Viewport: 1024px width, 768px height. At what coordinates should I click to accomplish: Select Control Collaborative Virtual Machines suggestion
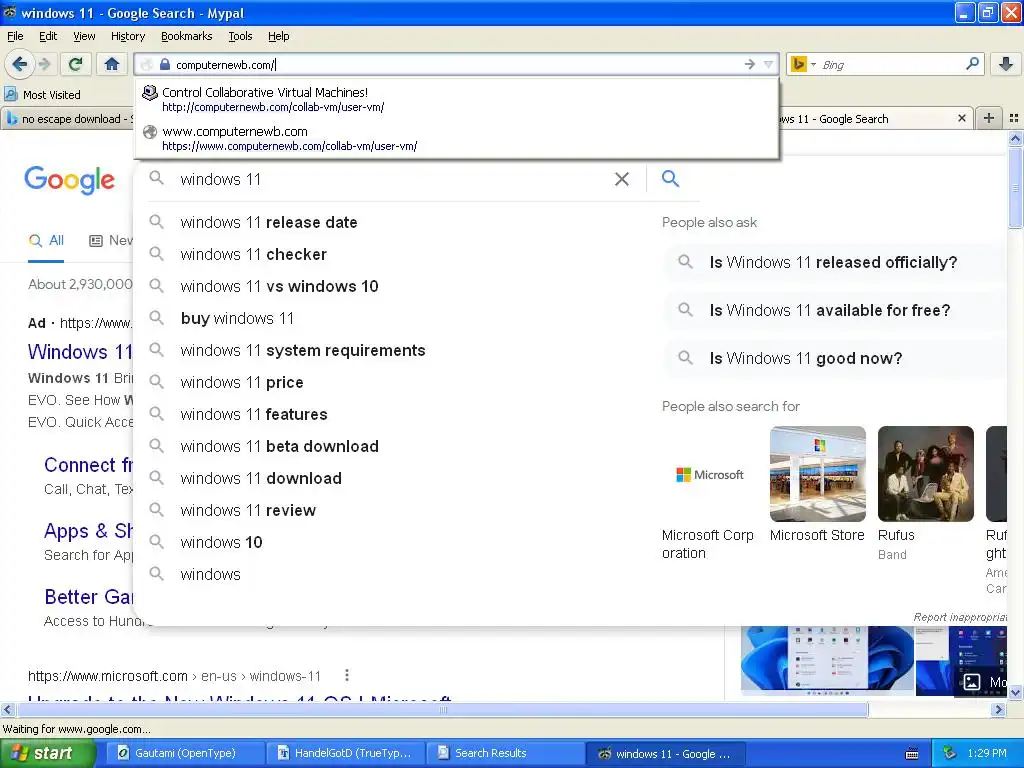point(457,99)
